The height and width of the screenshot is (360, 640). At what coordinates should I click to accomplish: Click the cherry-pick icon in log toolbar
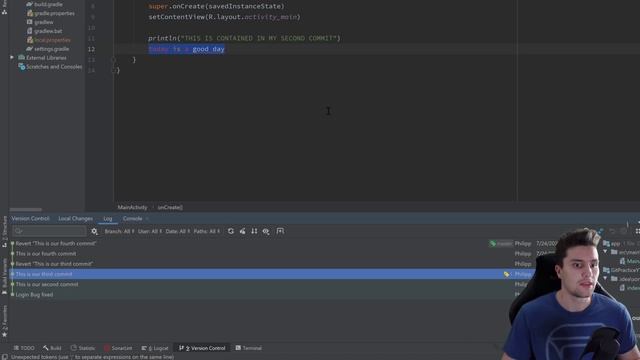[242, 231]
